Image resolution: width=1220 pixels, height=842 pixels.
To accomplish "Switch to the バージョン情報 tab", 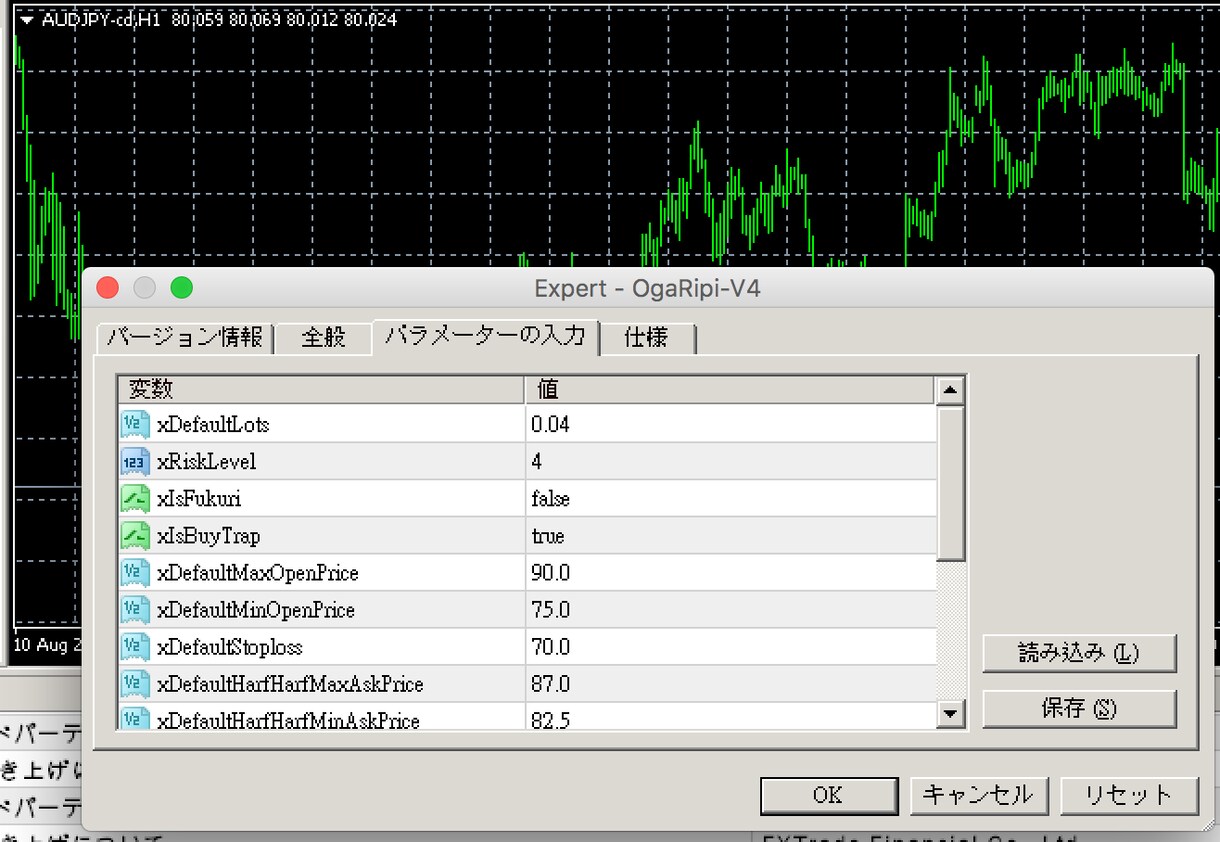I will (x=185, y=337).
